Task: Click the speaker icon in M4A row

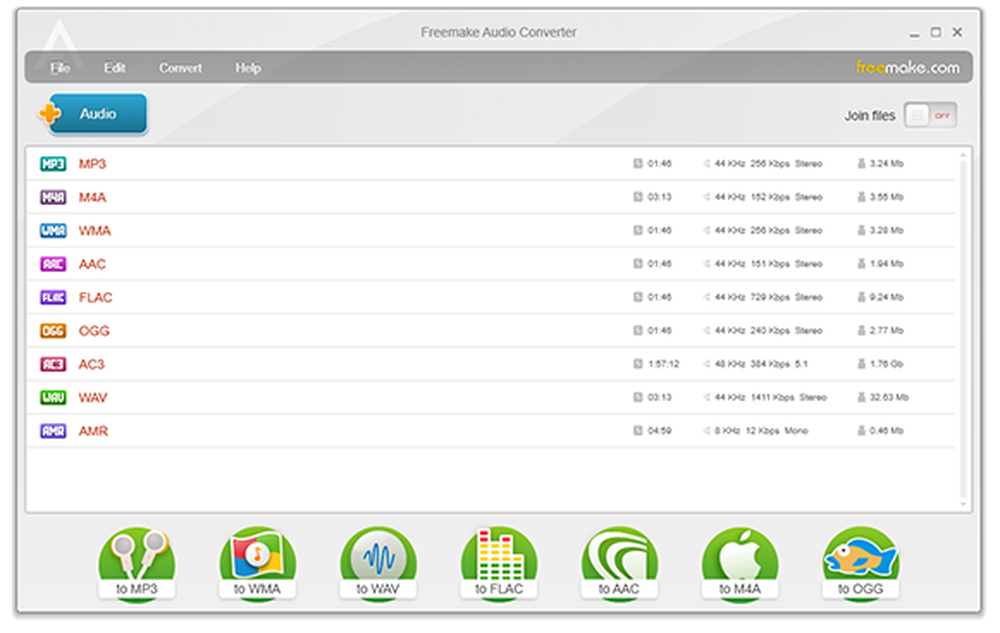Action: 707,197
